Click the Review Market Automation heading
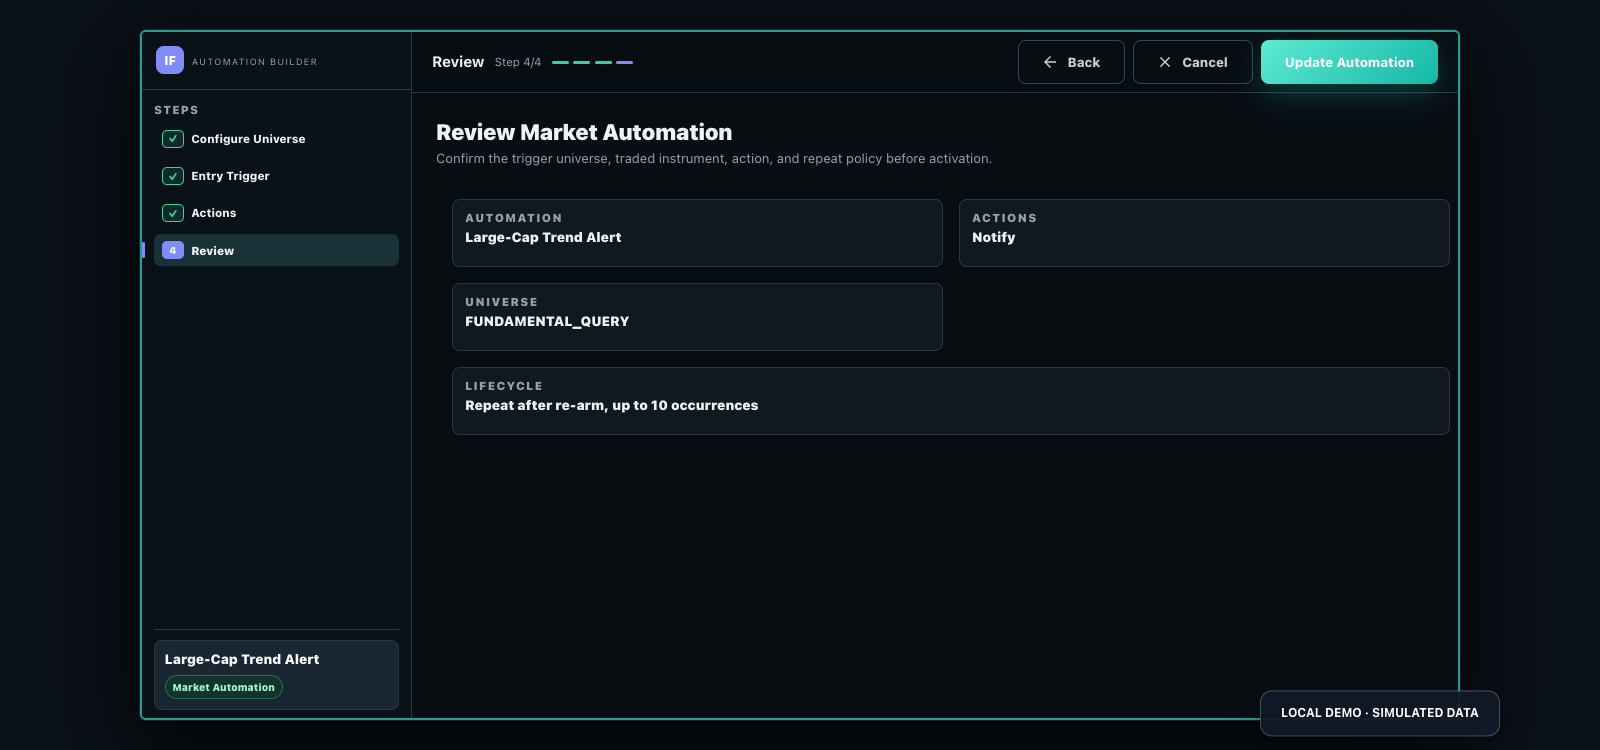1600x750 pixels. pos(584,132)
